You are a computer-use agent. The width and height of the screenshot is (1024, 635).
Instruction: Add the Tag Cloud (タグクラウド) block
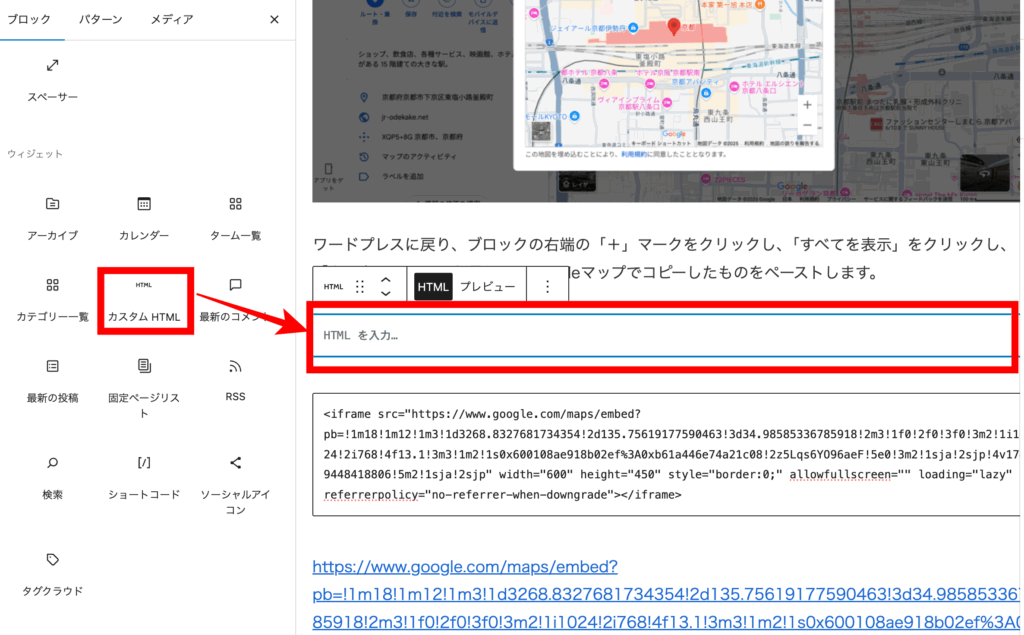pos(53,573)
